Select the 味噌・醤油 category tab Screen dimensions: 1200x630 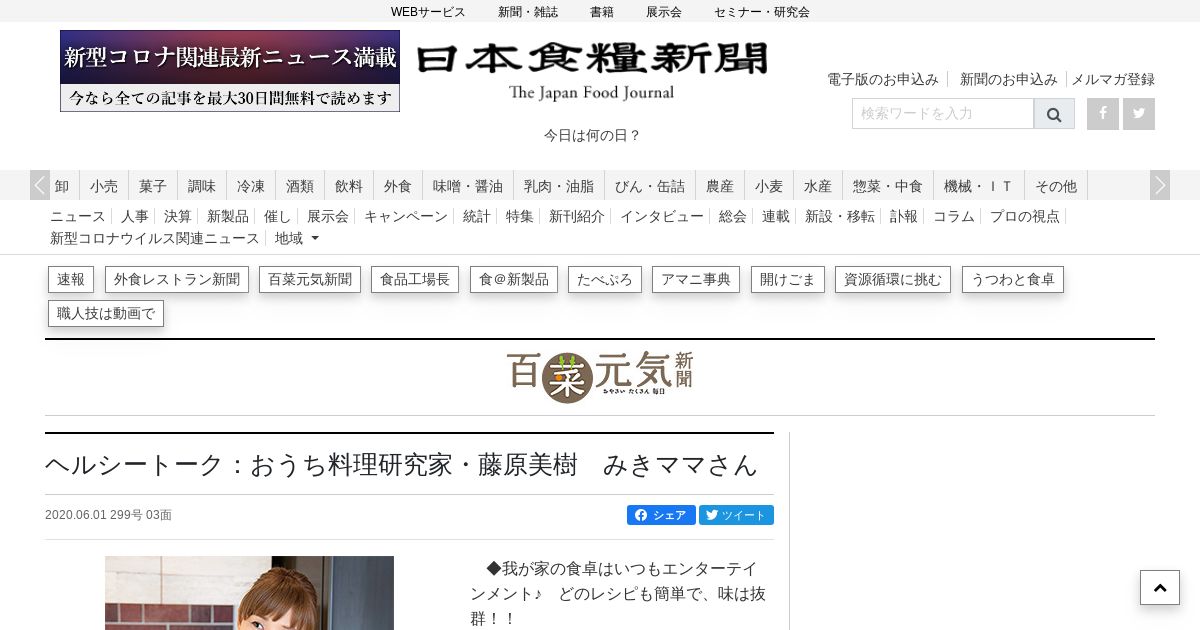click(468, 186)
